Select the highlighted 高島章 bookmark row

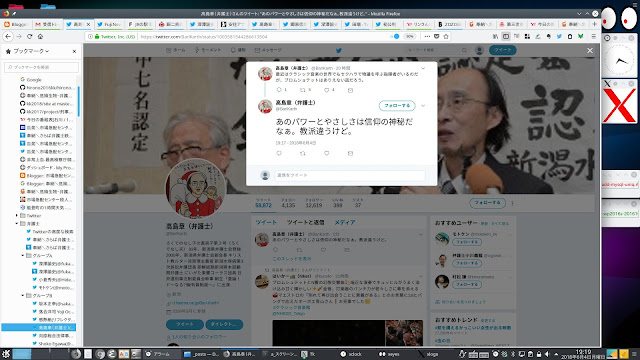coord(39,327)
